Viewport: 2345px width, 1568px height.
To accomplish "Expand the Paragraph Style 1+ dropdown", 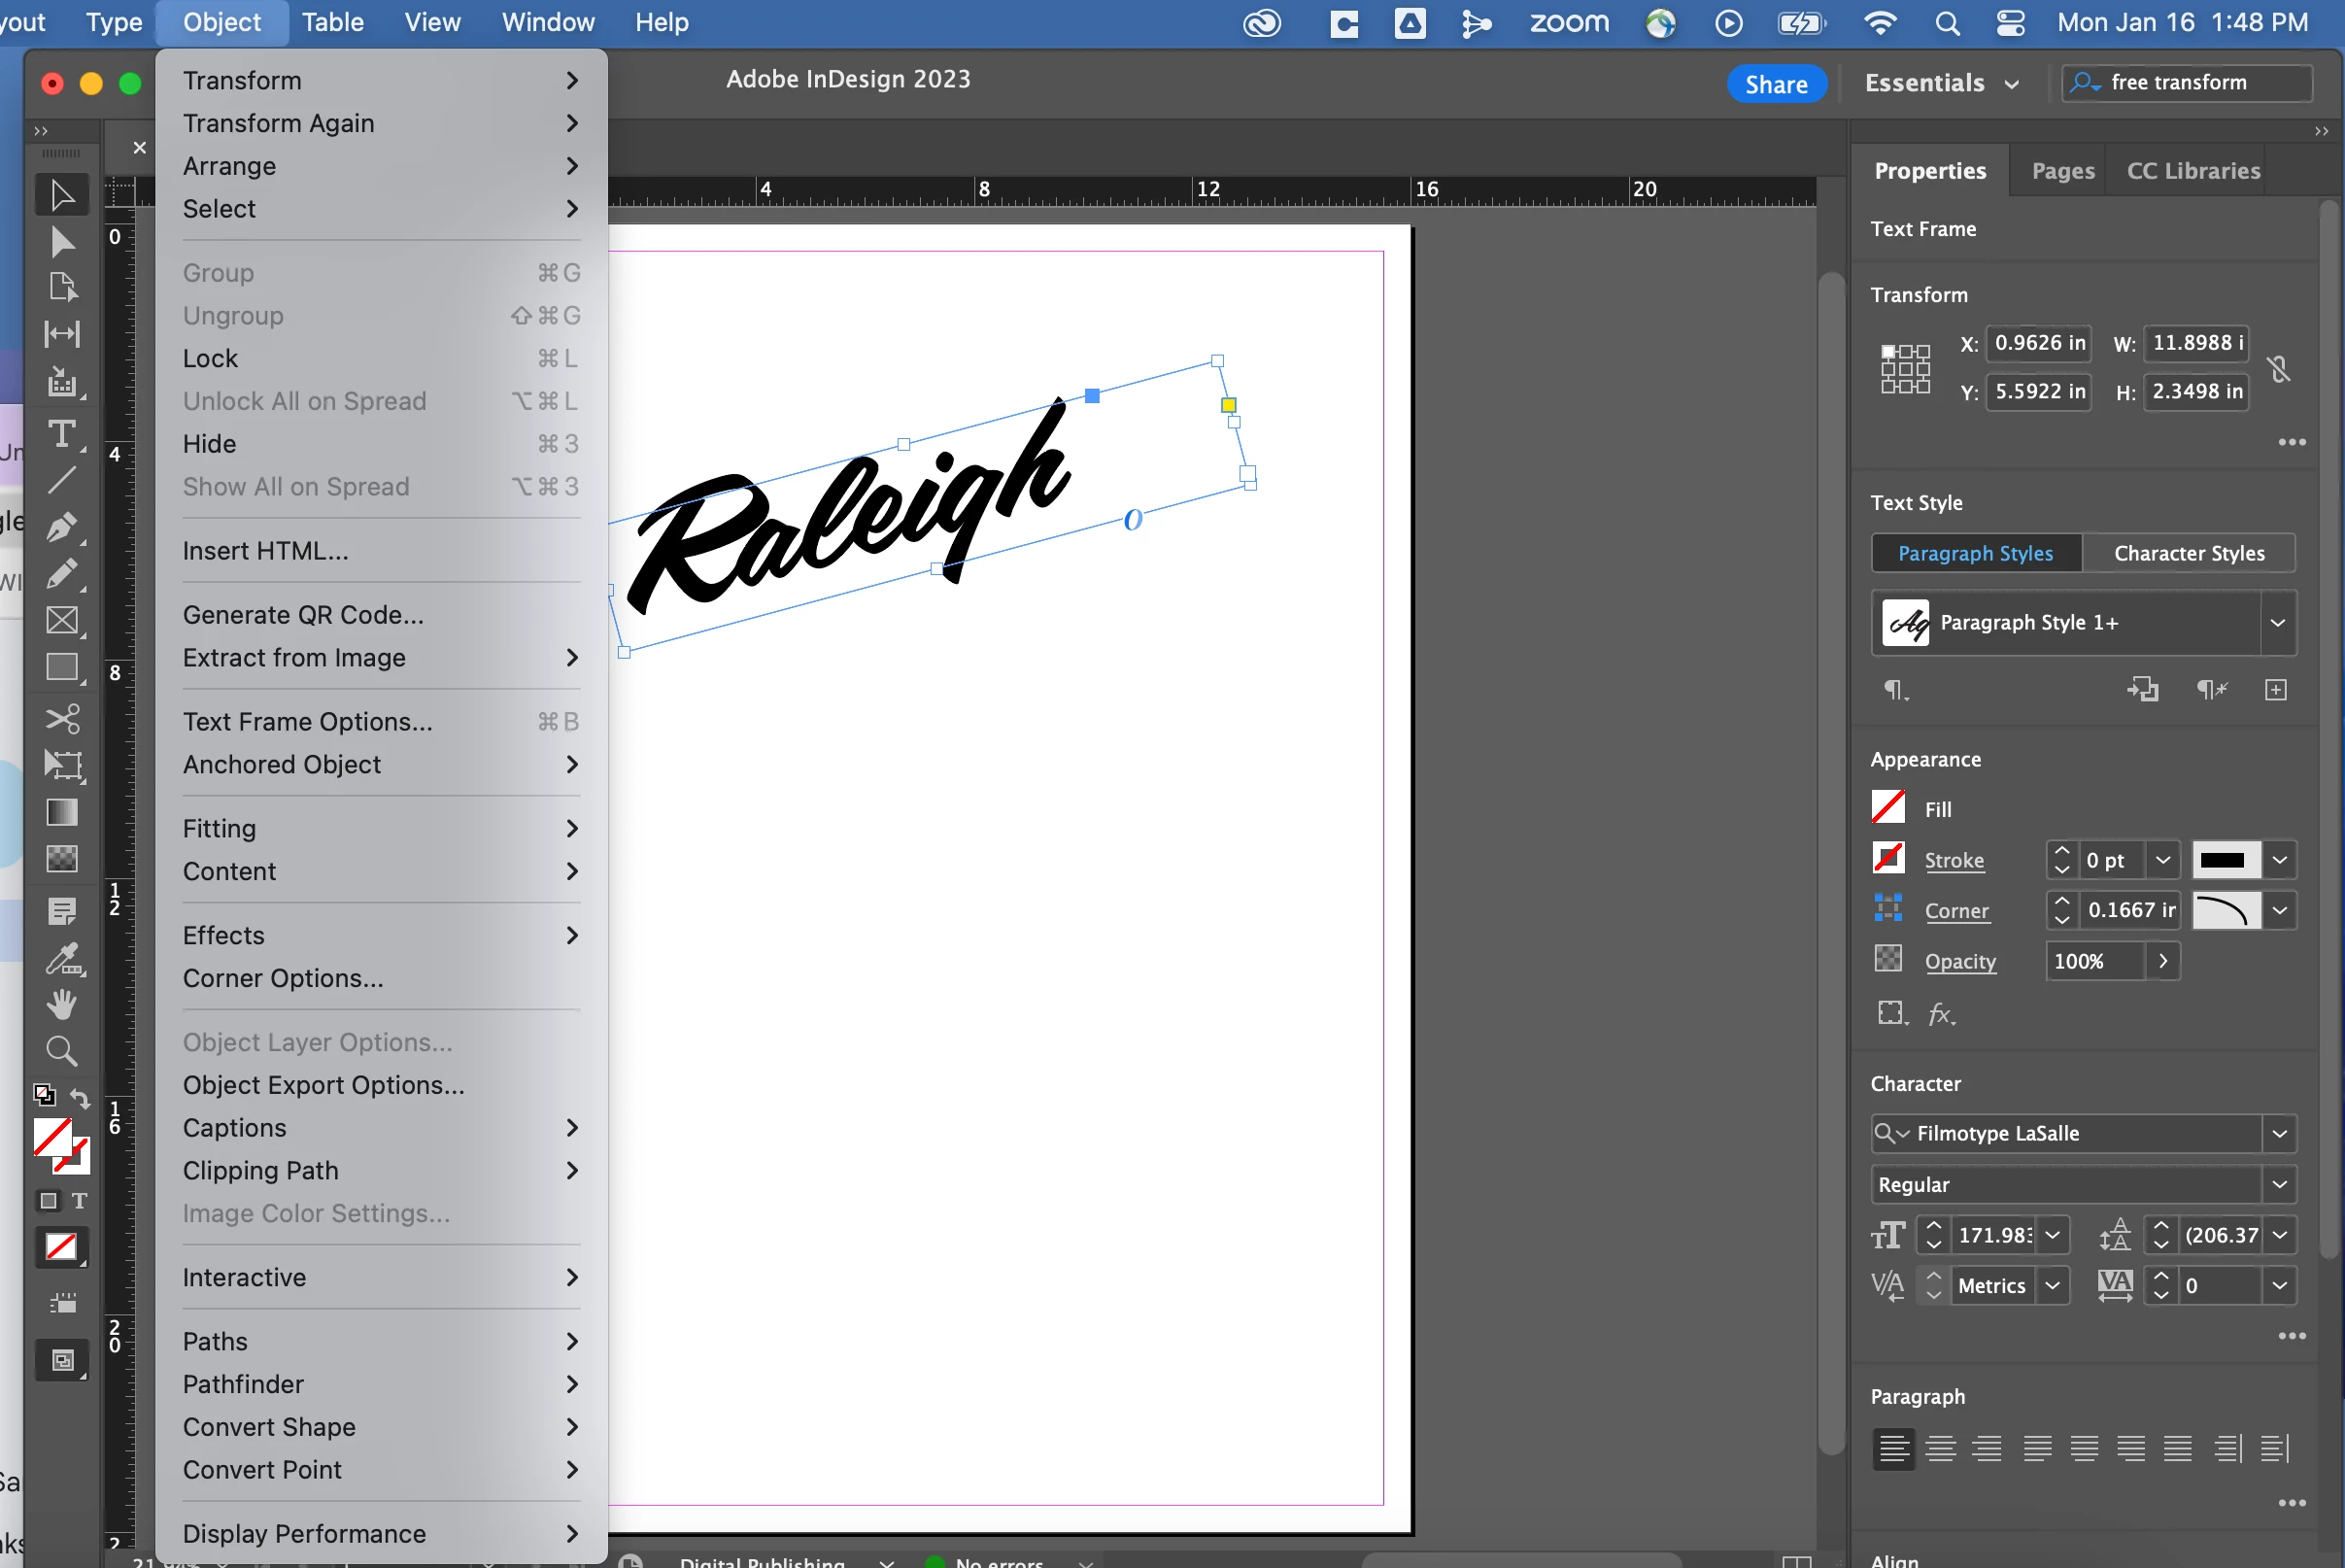I will pos(2277,622).
